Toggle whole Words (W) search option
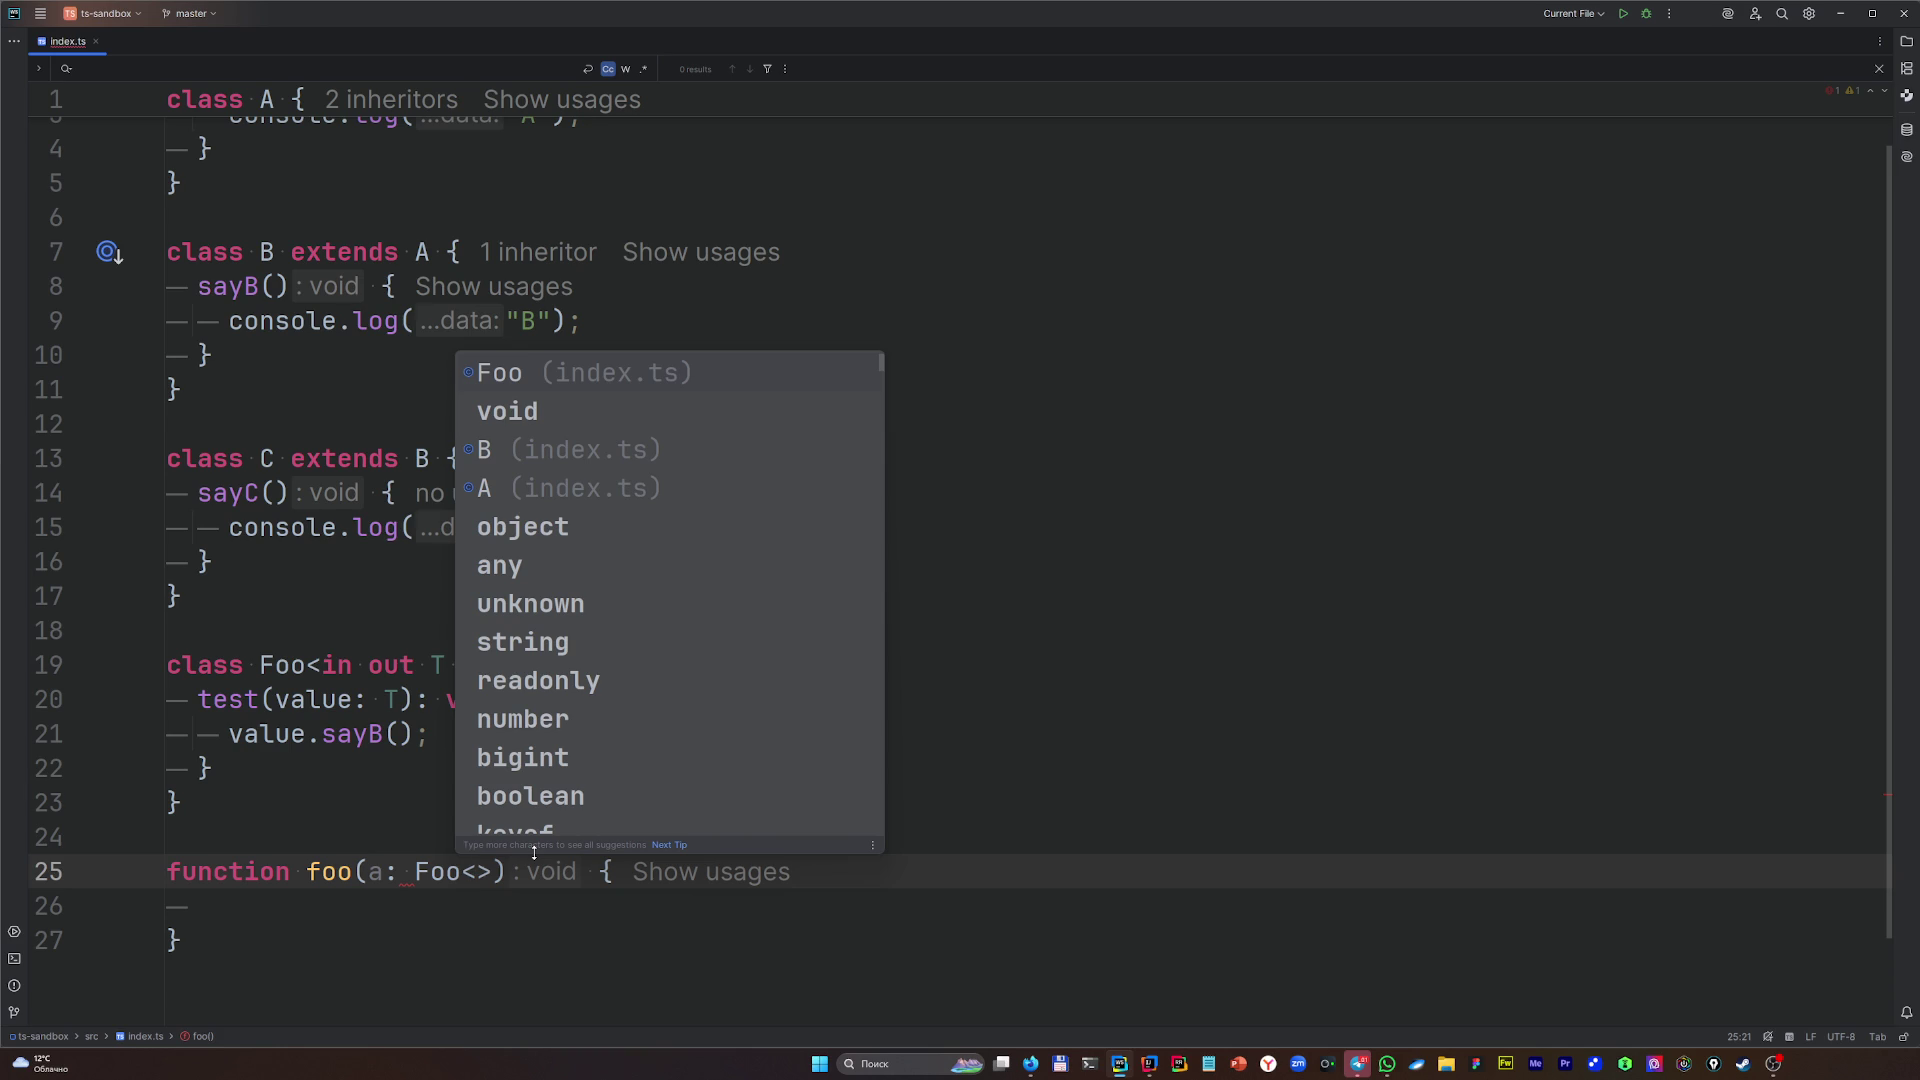The width and height of the screenshot is (1920, 1080). click(x=625, y=69)
